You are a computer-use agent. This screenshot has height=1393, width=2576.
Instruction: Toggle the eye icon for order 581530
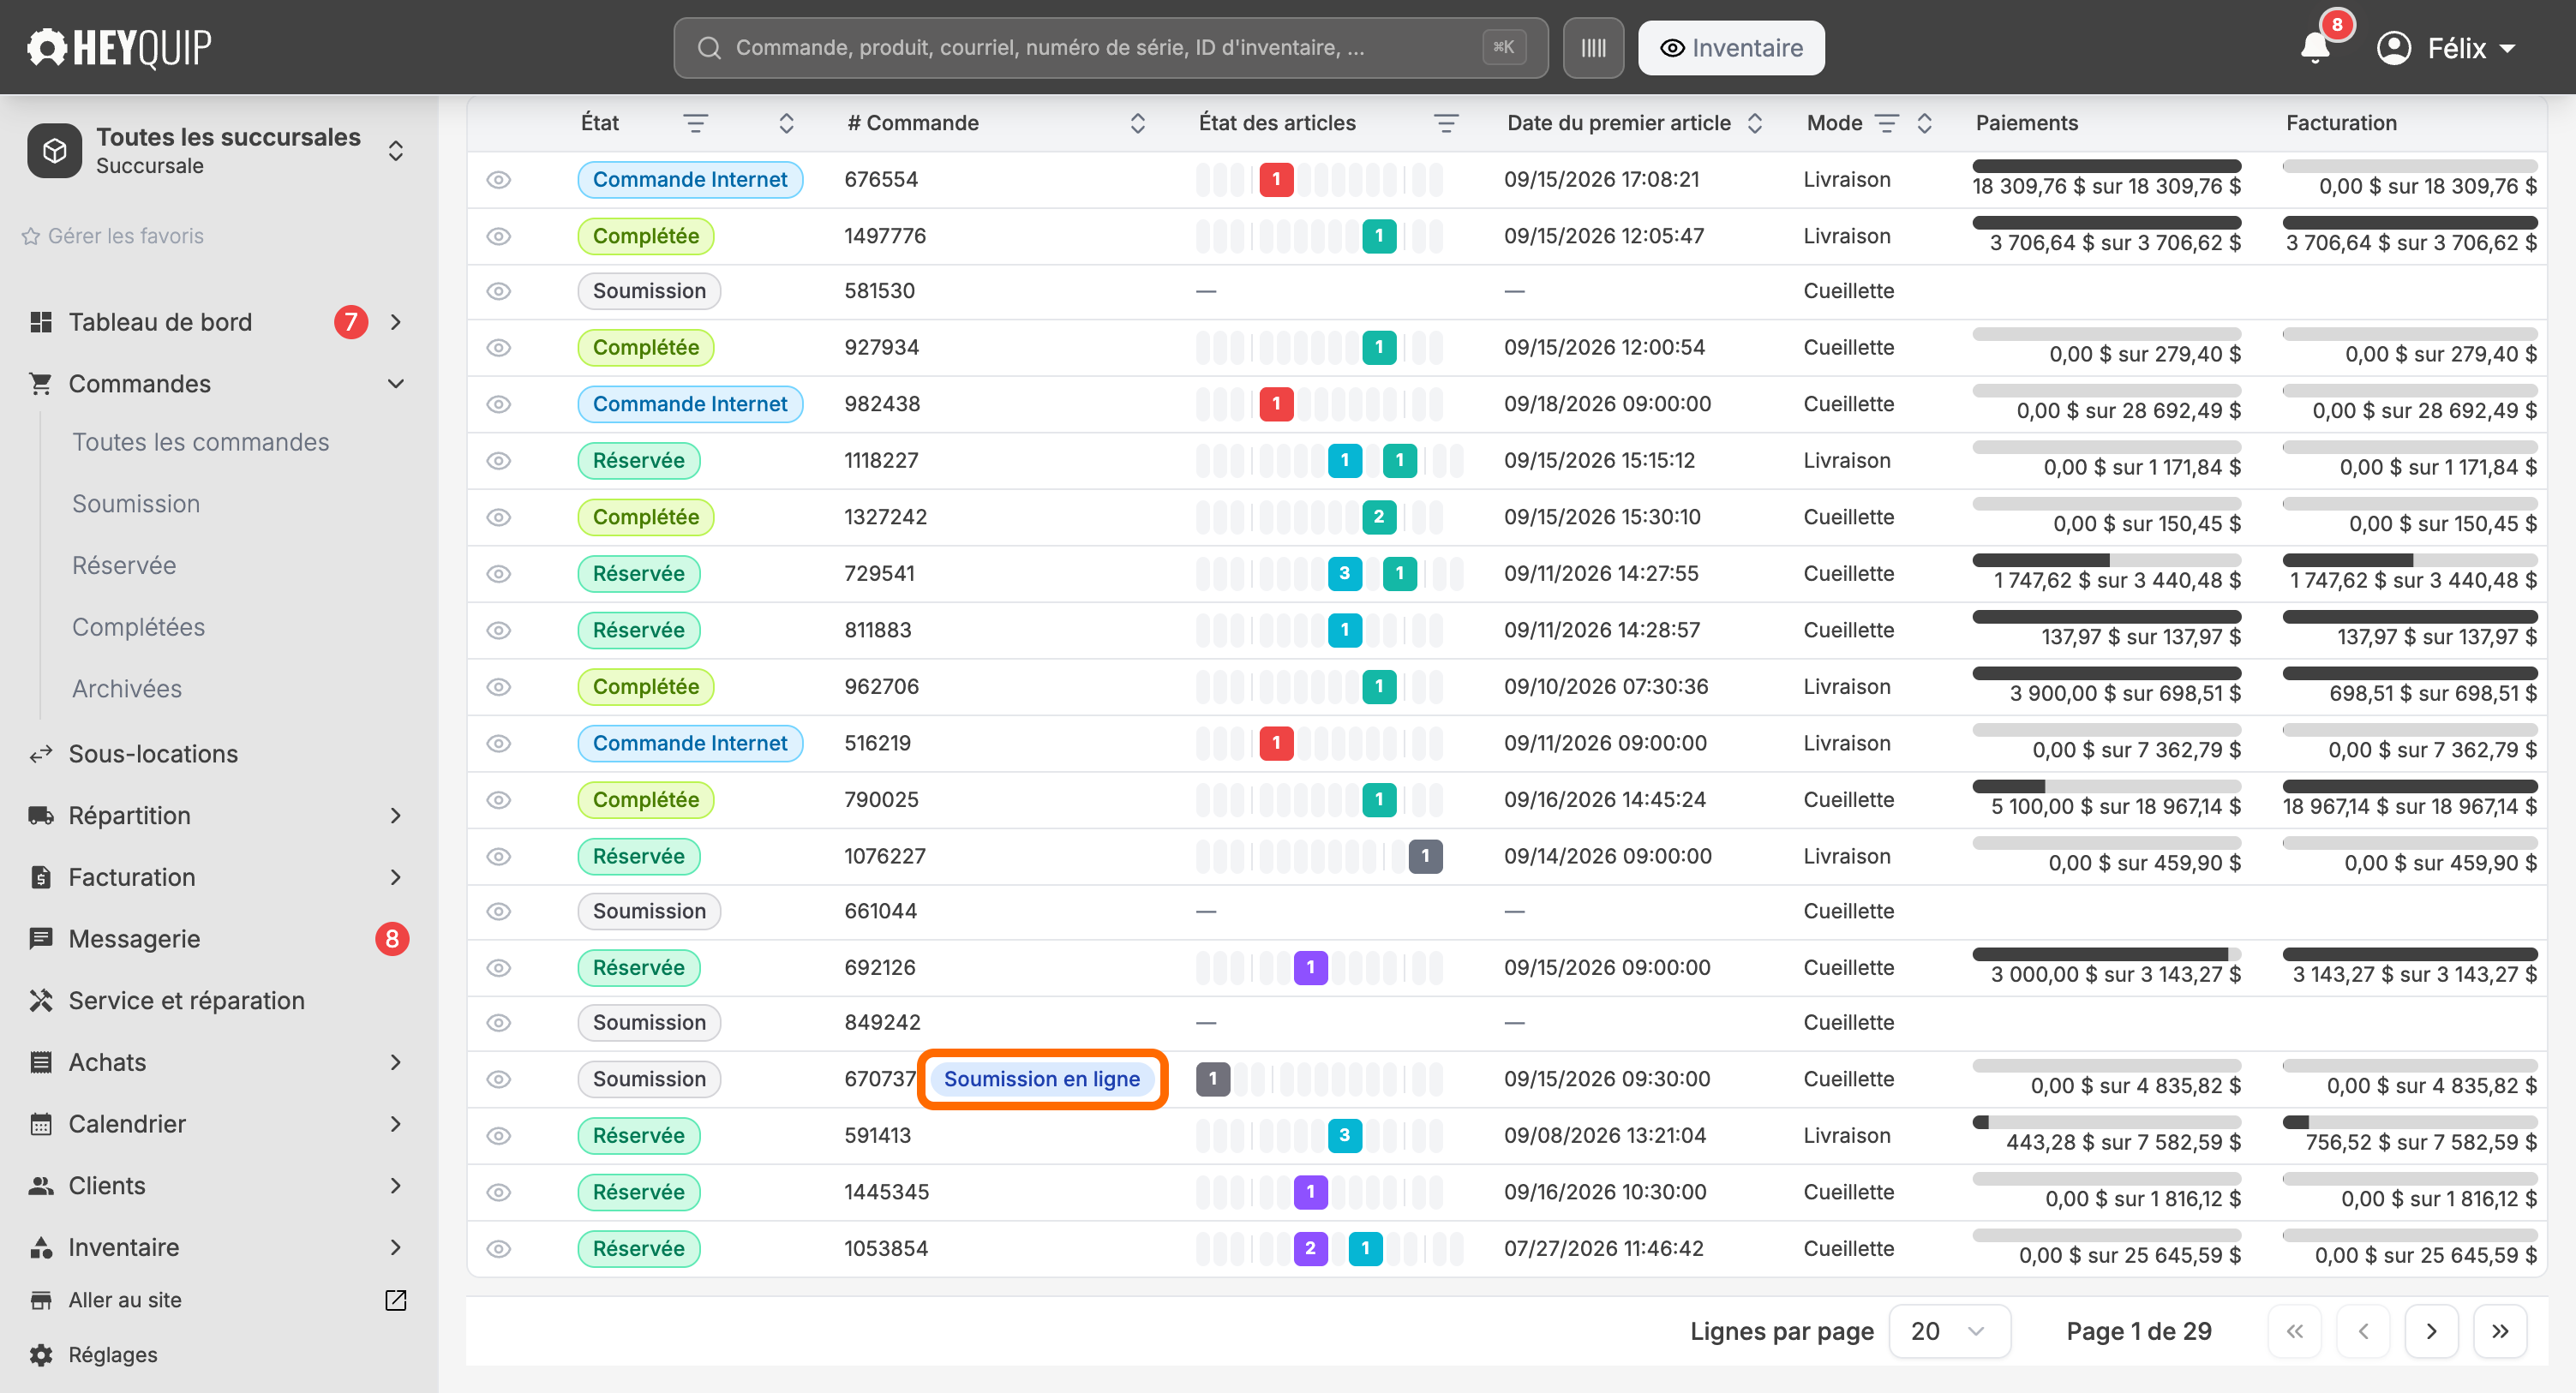click(499, 291)
